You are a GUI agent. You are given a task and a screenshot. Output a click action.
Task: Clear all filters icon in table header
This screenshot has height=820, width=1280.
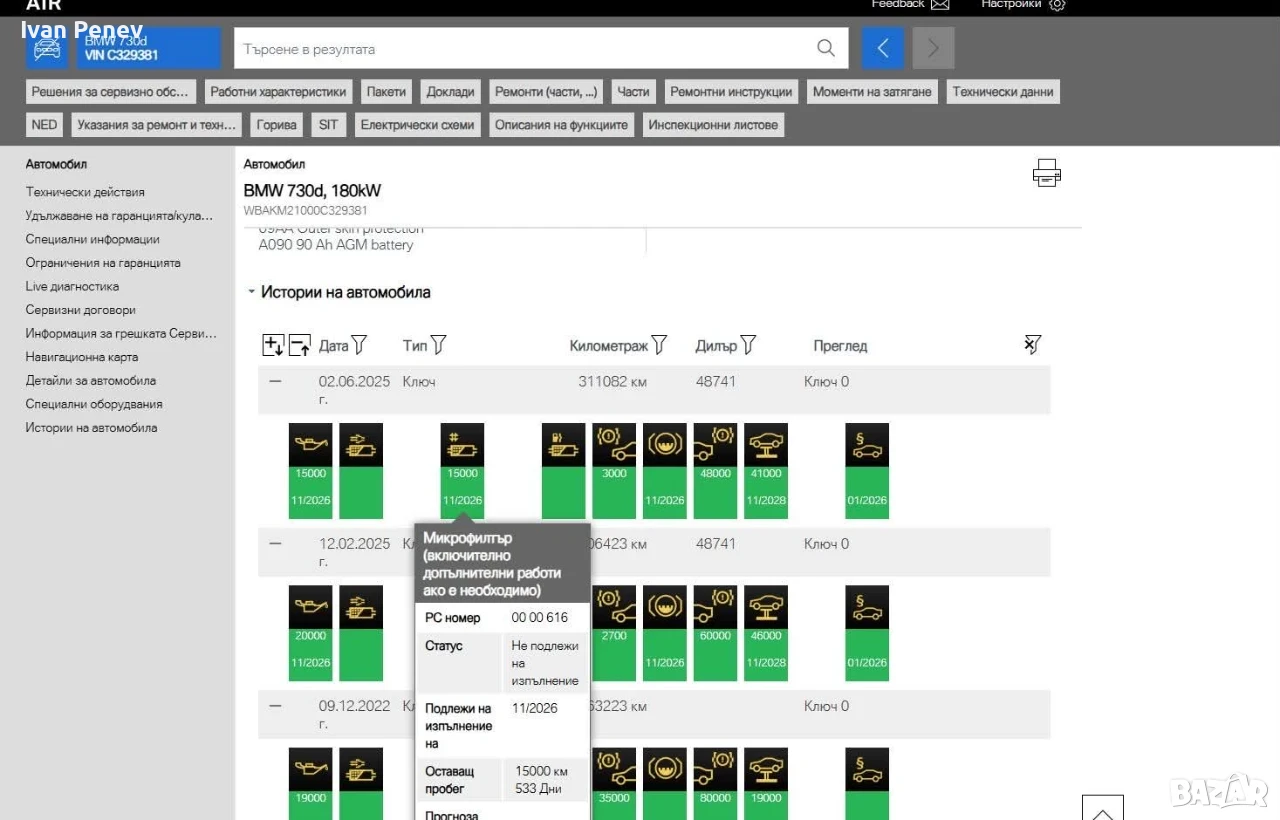(x=1032, y=345)
